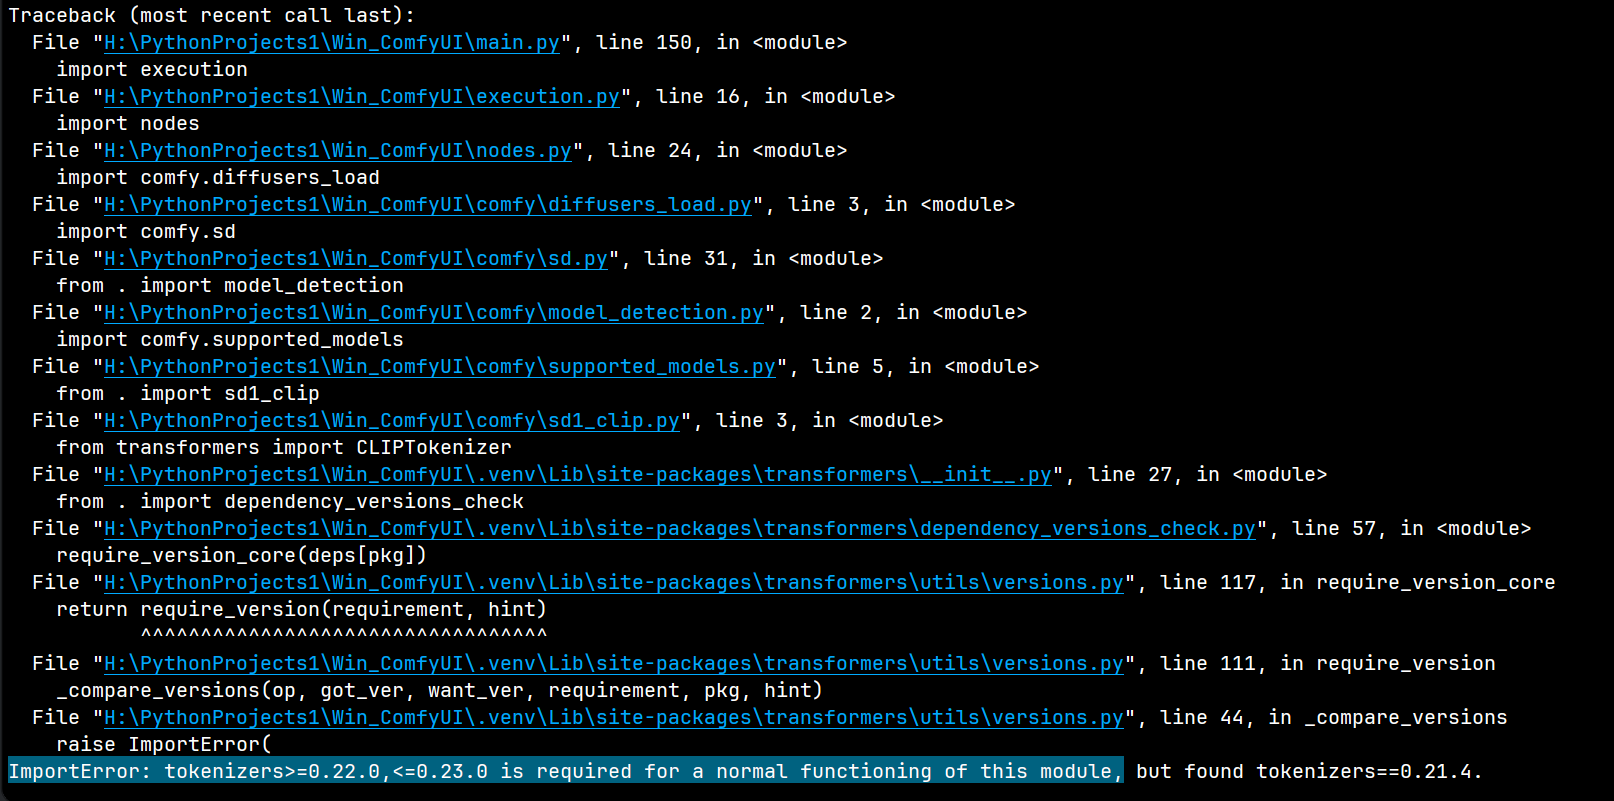This screenshot has height=801, width=1614.
Task: Open versions.py link for line 111
Action: pos(614,664)
